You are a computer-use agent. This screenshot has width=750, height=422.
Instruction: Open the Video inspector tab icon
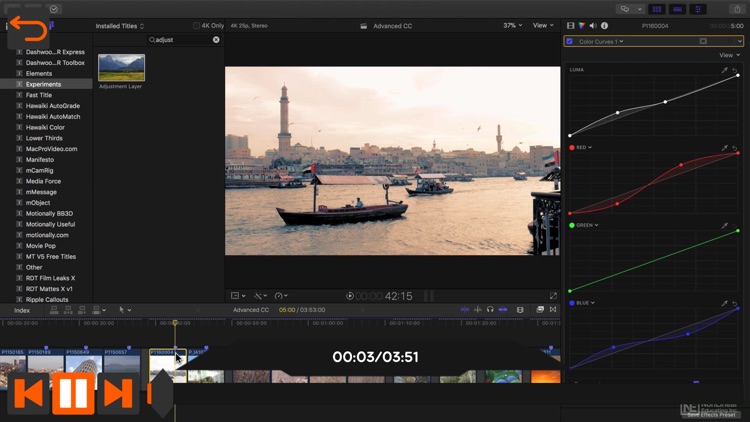(571, 26)
